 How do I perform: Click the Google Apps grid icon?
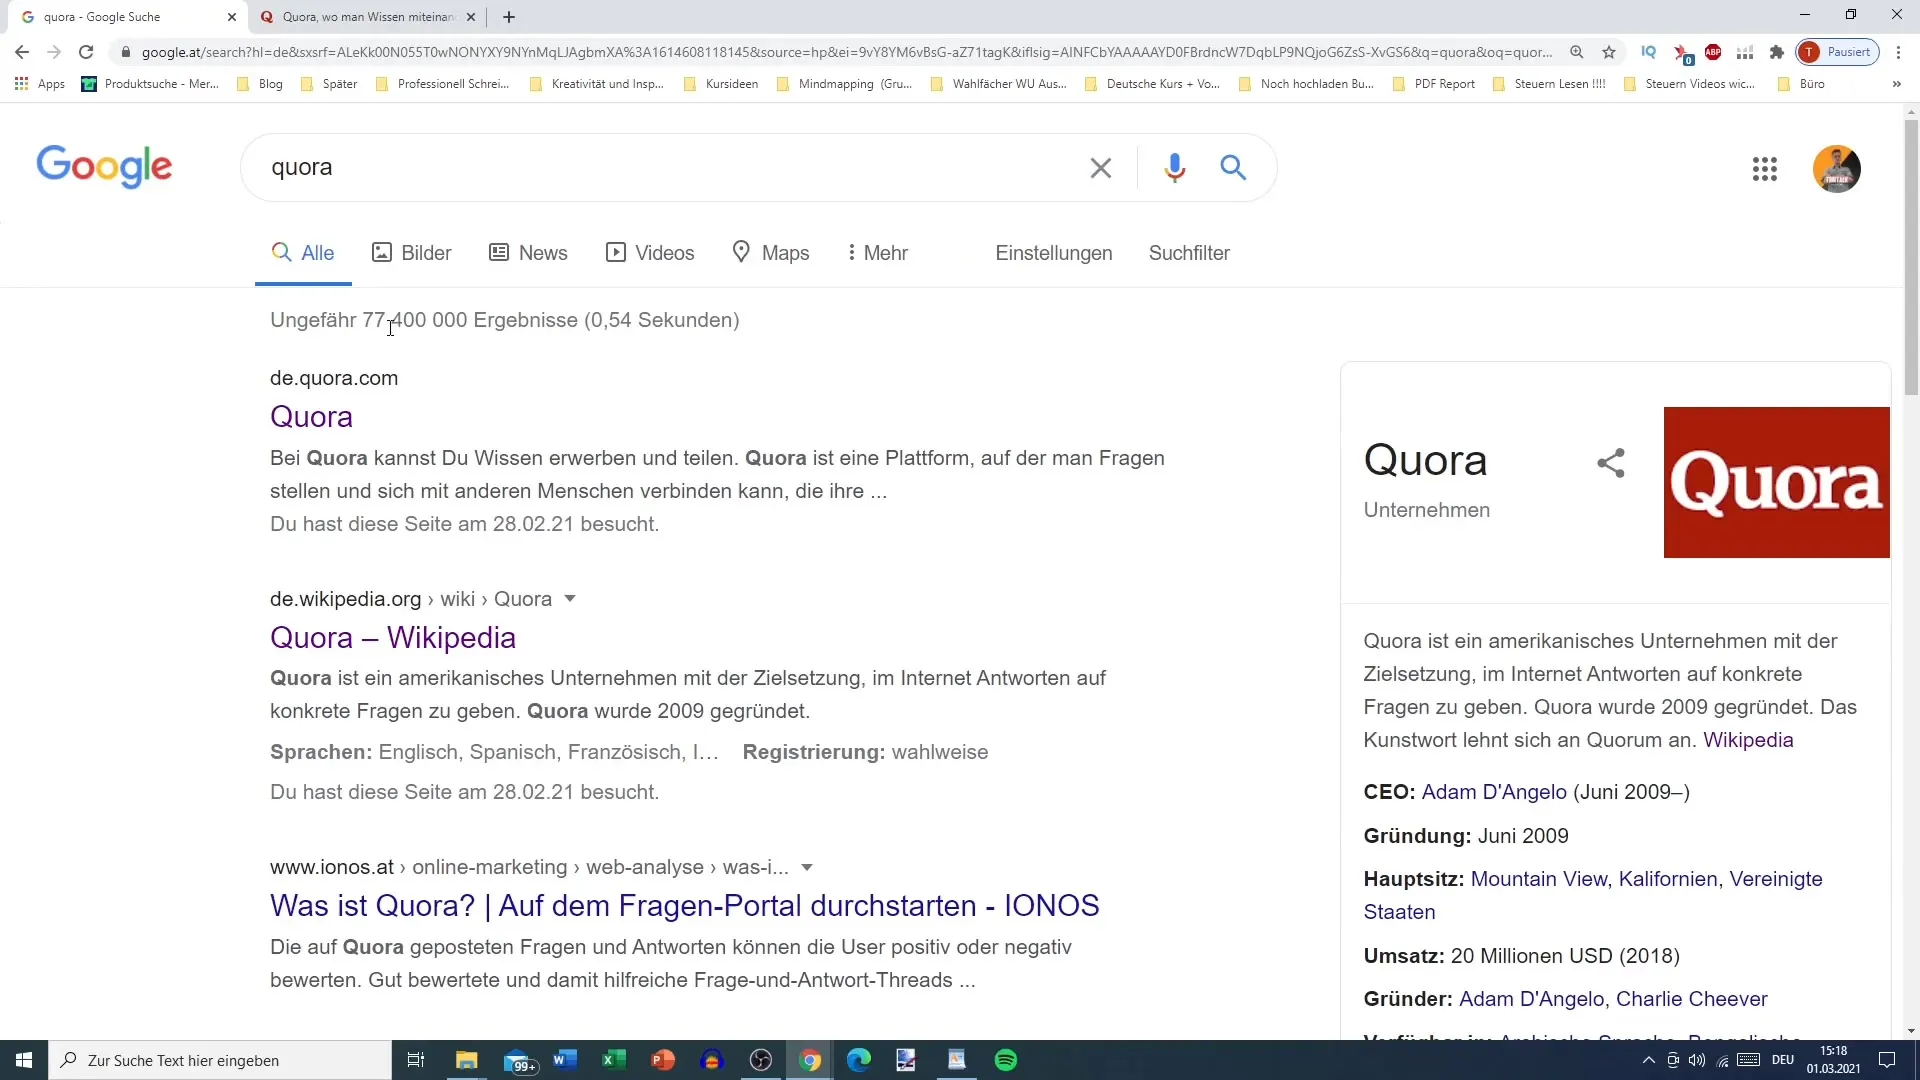[x=1764, y=169]
